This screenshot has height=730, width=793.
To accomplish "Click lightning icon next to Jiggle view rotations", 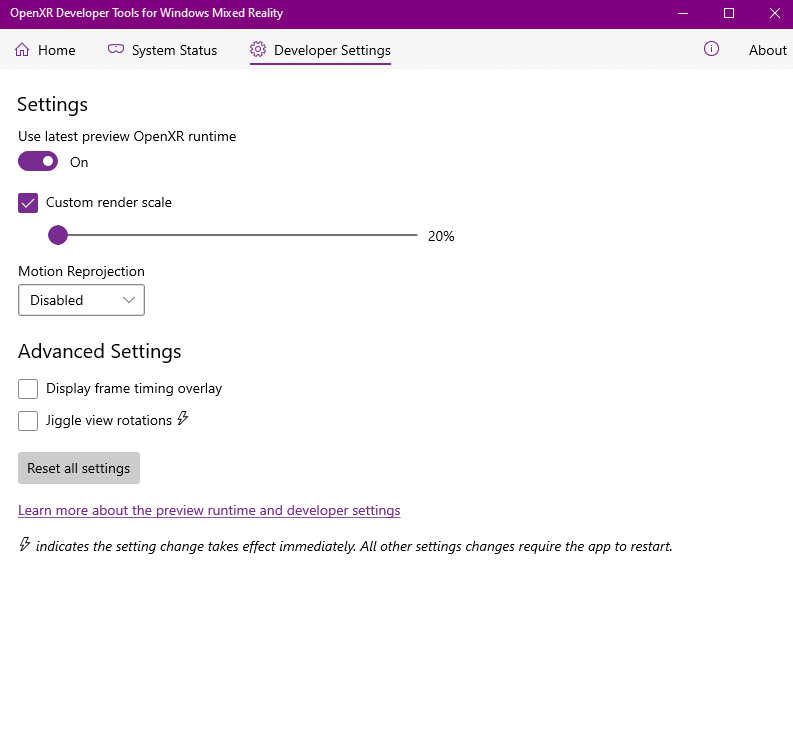I will [183, 418].
